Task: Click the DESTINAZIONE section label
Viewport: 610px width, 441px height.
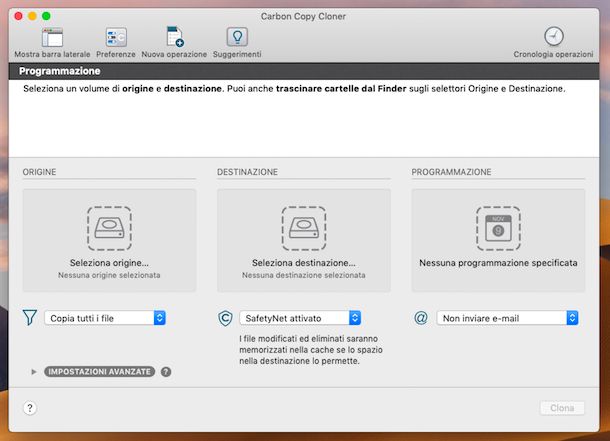Action: (247, 172)
